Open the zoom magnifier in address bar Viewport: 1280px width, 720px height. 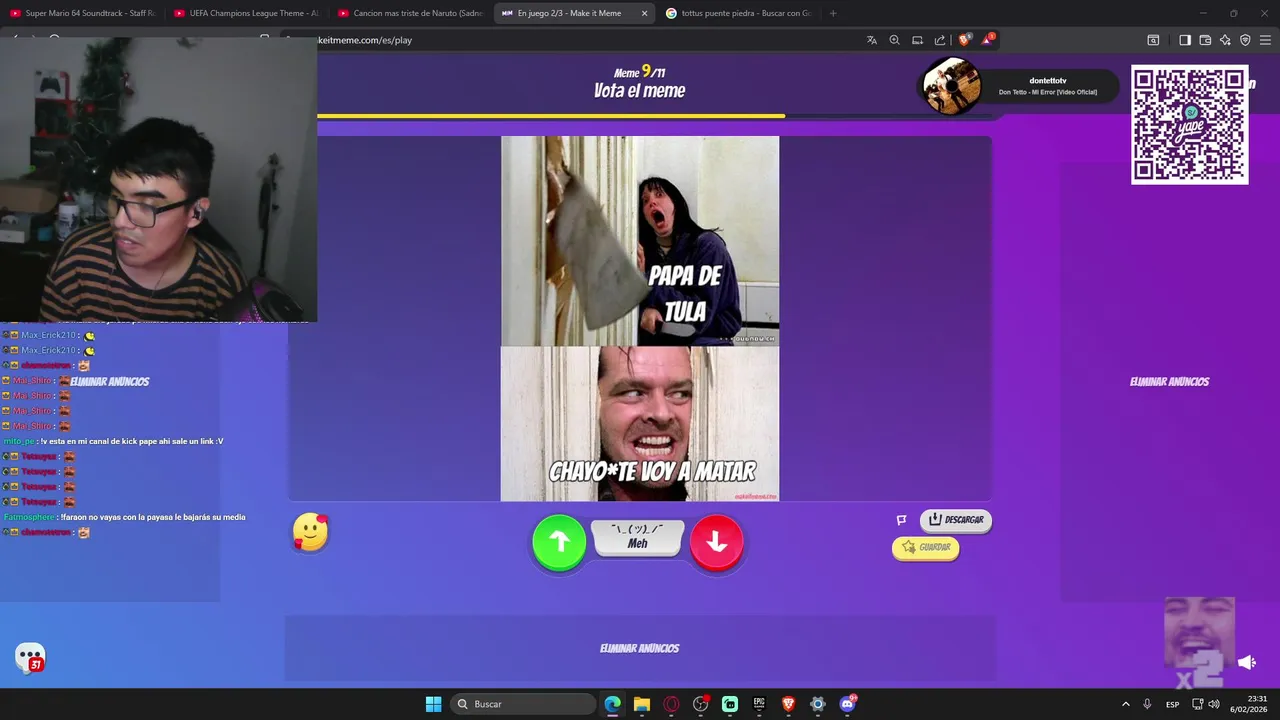894,40
